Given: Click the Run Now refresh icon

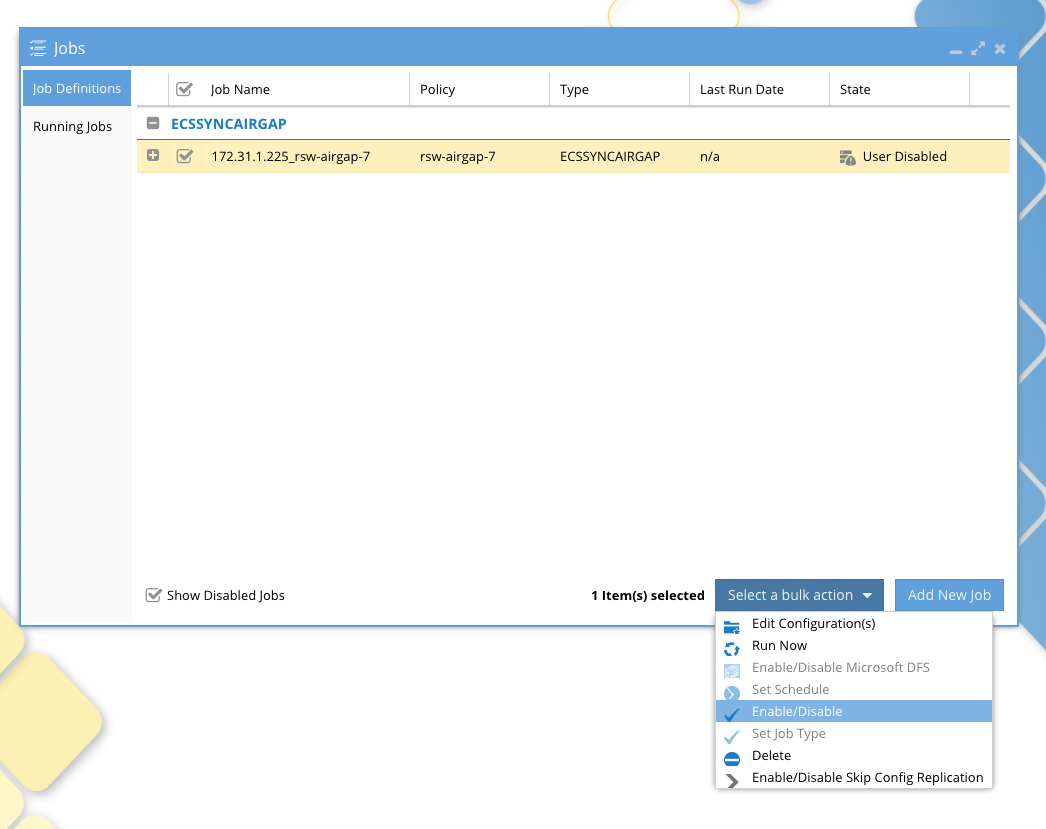Looking at the screenshot, I should (732, 645).
